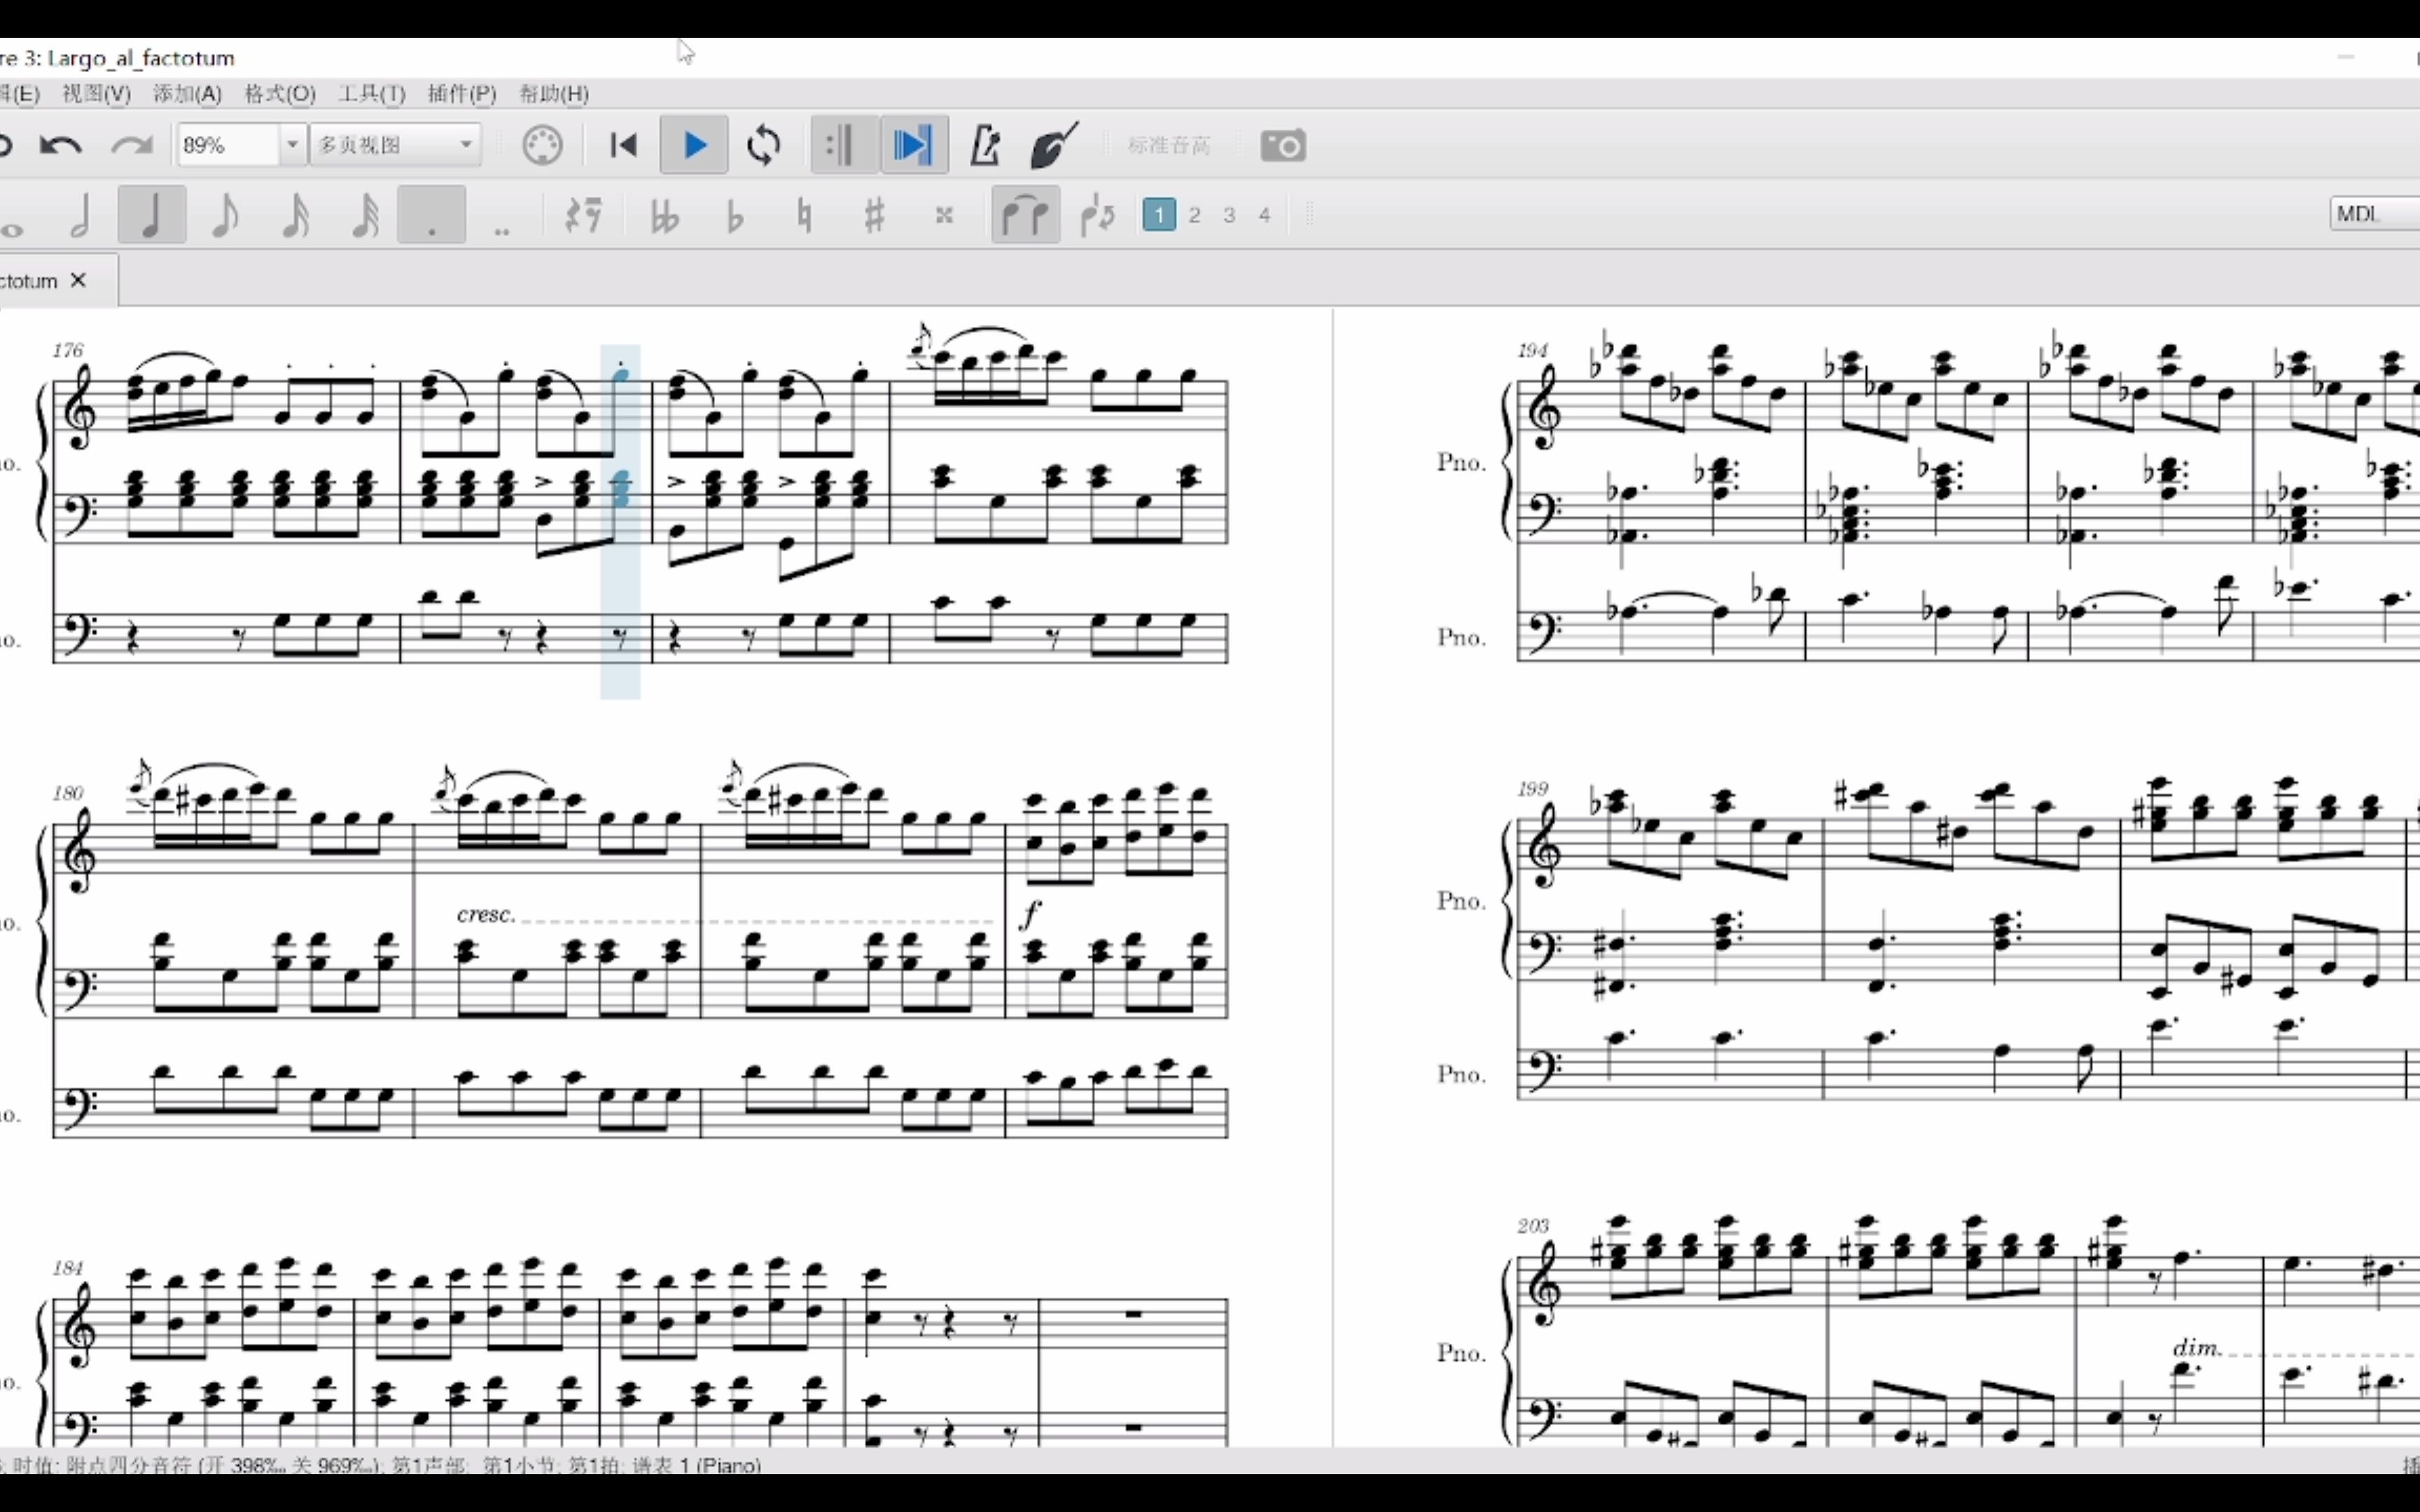Open the Tools (T) menu

(x=371, y=93)
